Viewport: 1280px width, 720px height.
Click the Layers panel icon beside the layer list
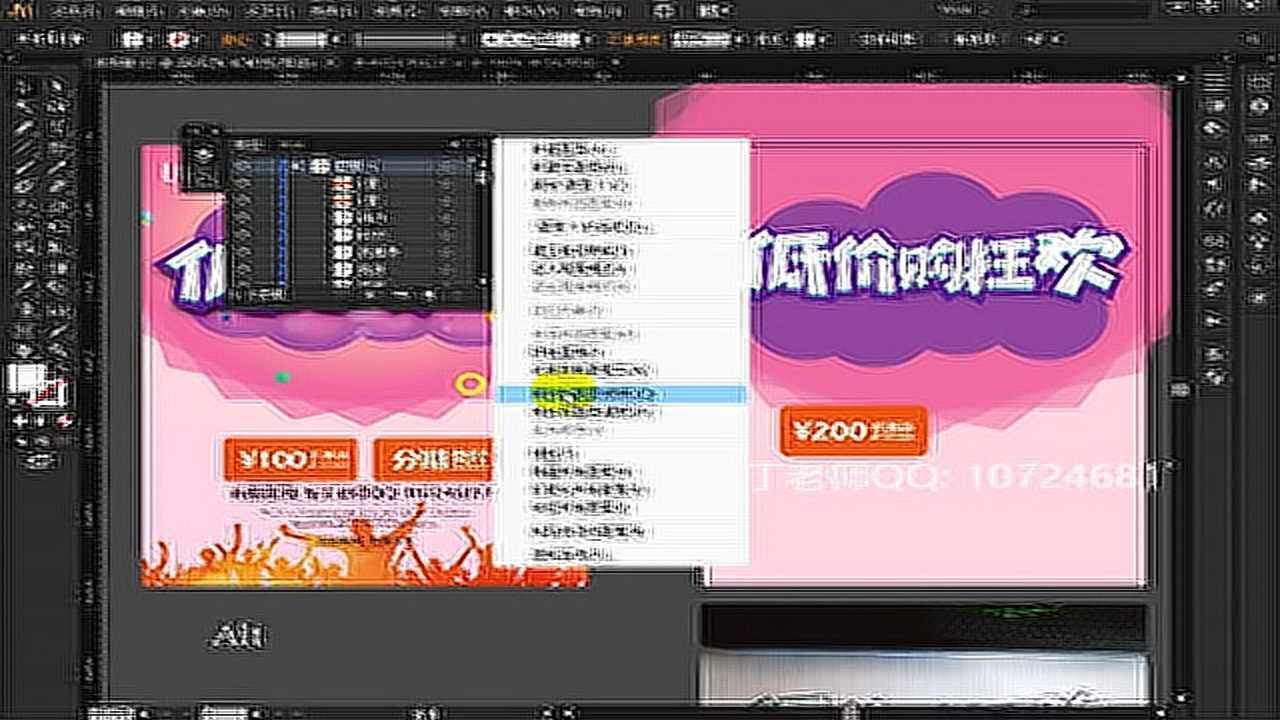pos(204,154)
